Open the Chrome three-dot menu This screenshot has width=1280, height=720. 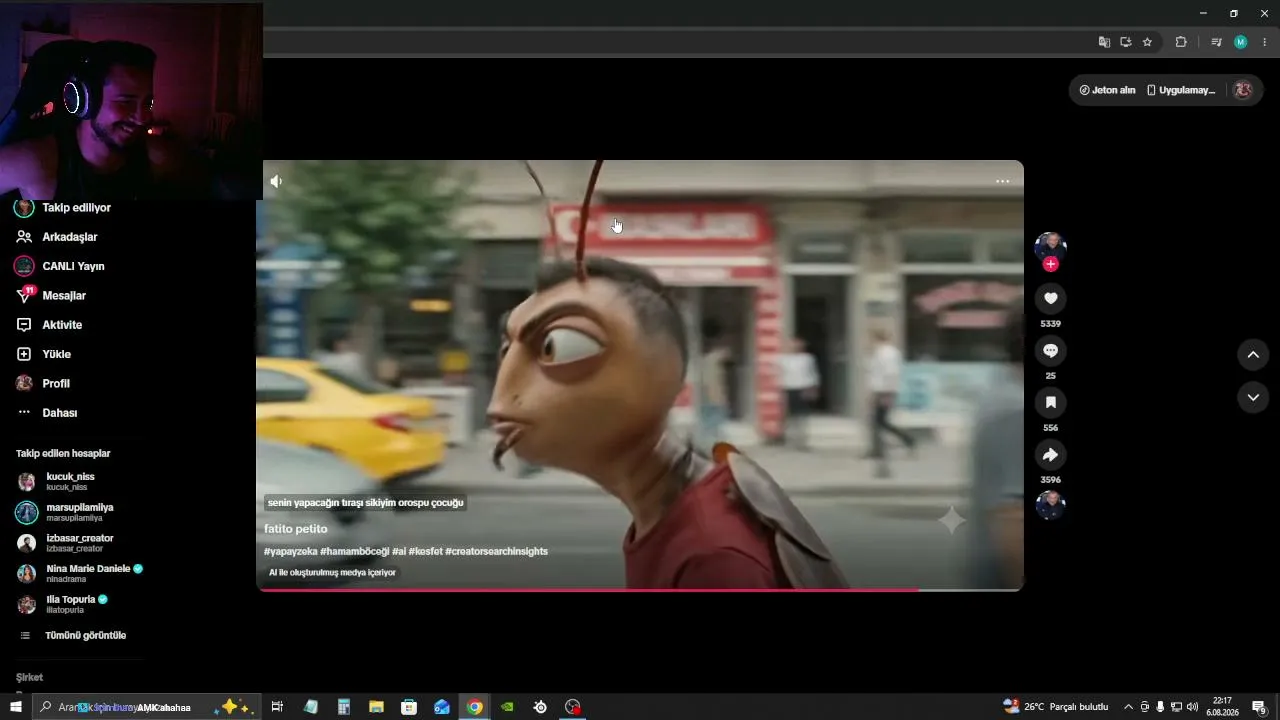click(x=1264, y=42)
